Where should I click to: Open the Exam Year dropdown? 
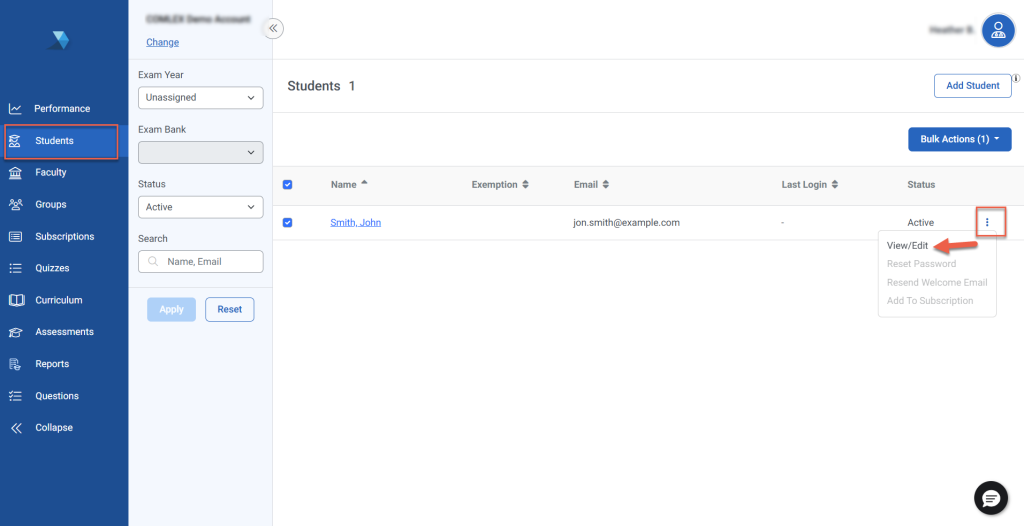coord(200,98)
